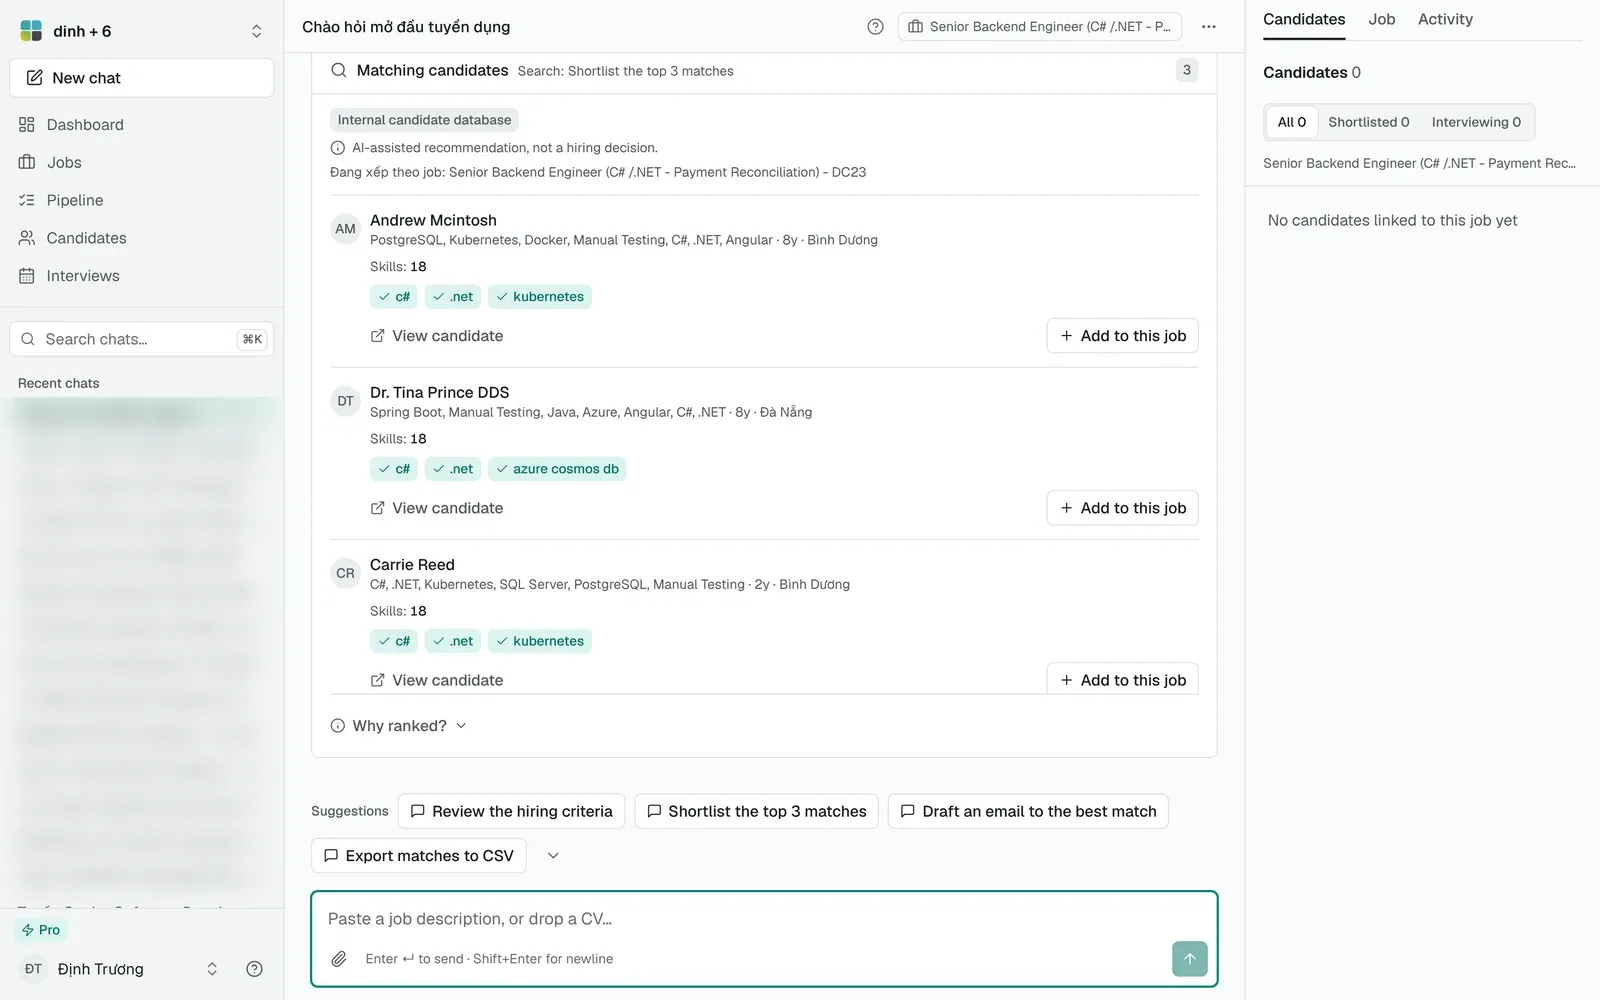Click the Matching candidates search icon

pyautogui.click(x=339, y=70)
